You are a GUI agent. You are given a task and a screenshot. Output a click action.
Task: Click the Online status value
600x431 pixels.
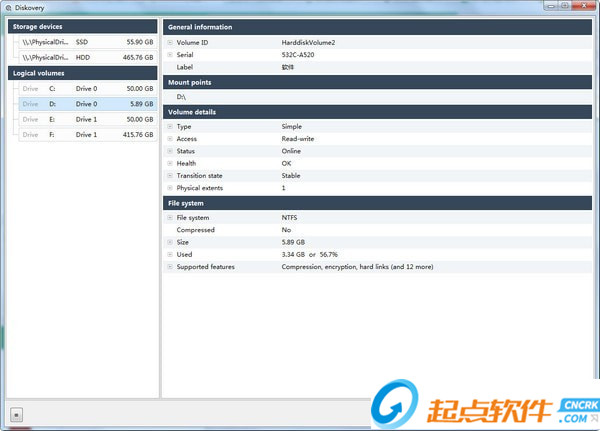pyautogui.click(x=291, y=151)
